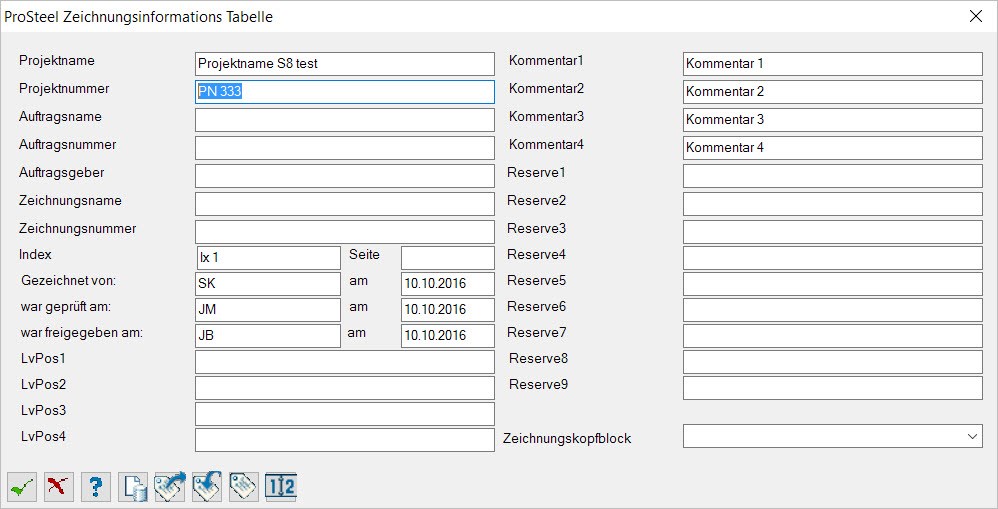Click the Kommentar1 input field
Image resolution: width=998 pixels, height=509 pixels.
click(833, 64)
